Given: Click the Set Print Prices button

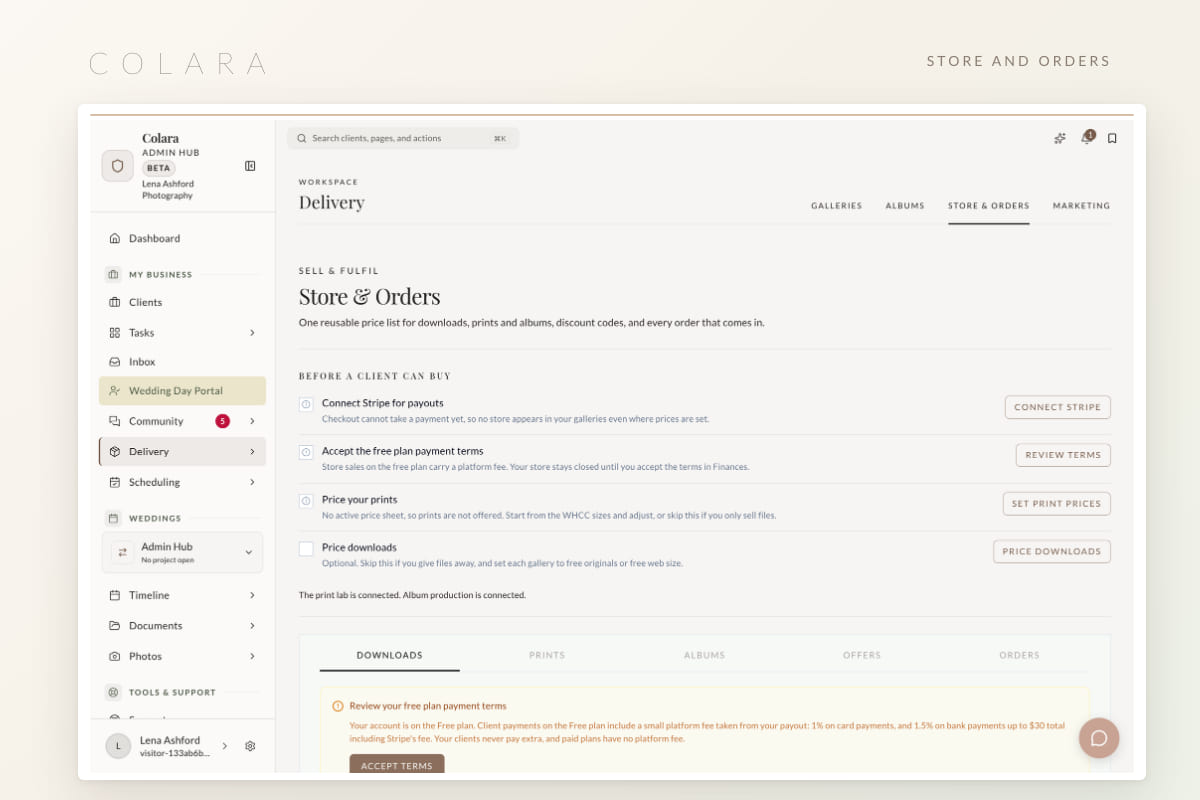Looking at the screenshot, I should tap(1057, 504).
